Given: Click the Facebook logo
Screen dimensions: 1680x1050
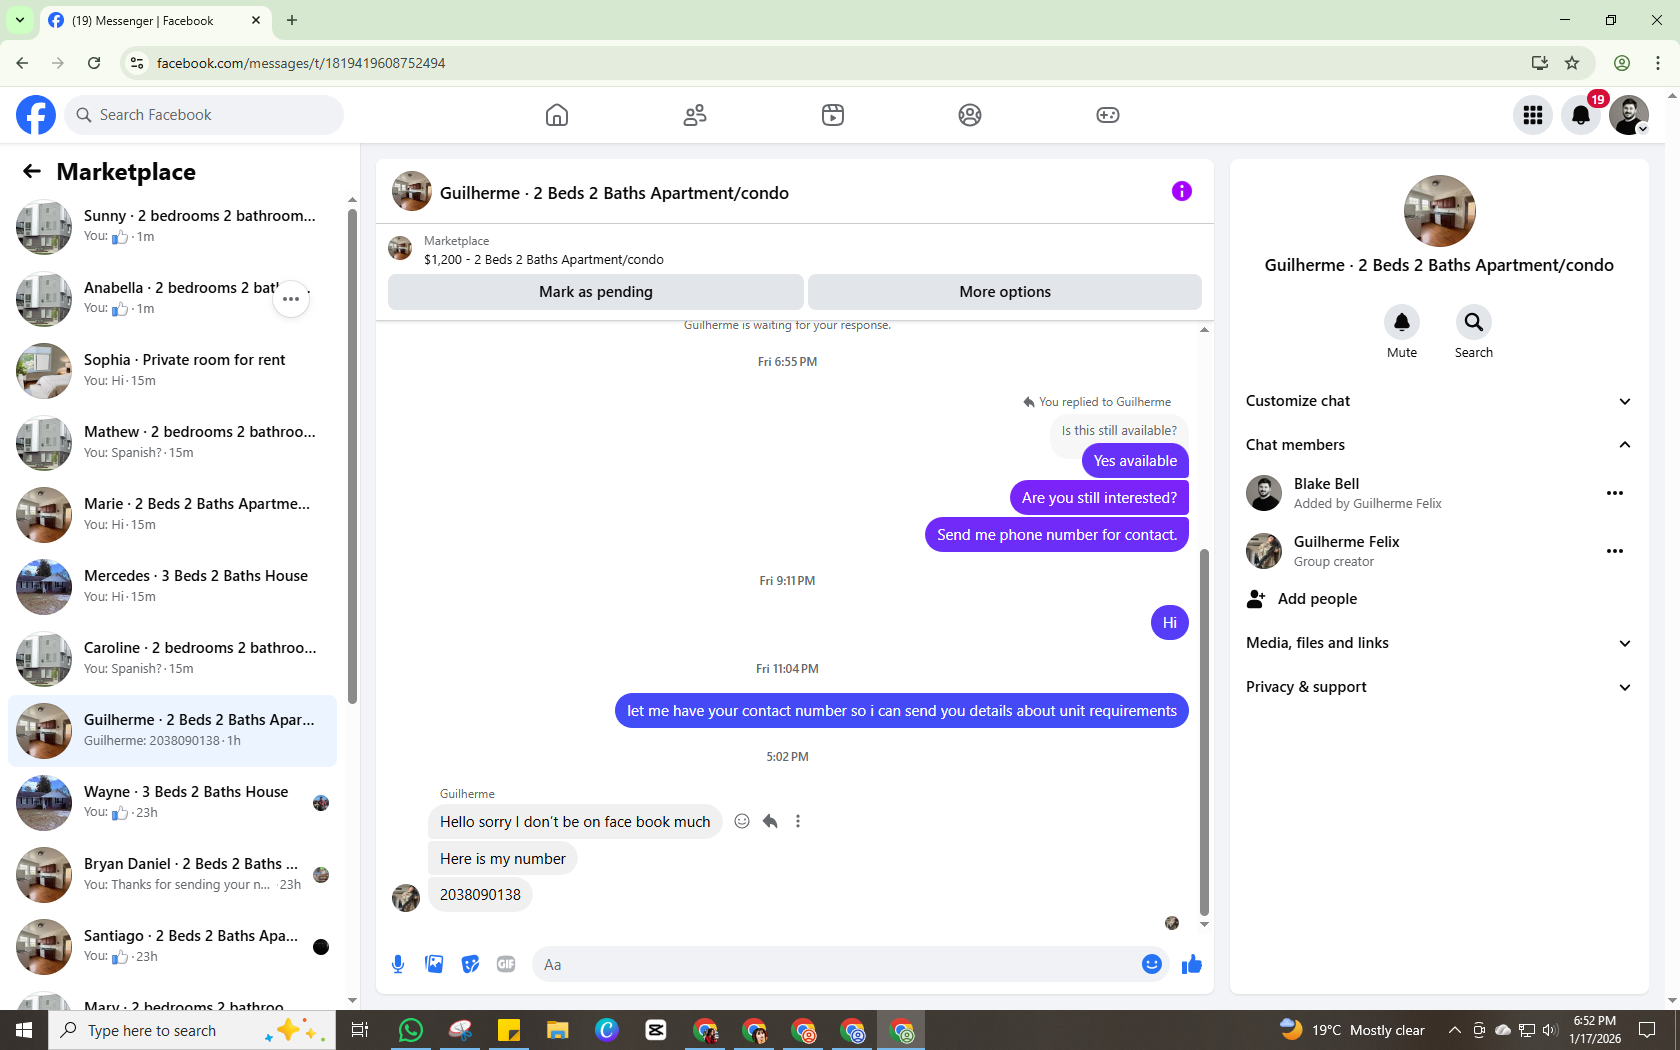Looking at the screenshot, I should click(x=36, y=115).
